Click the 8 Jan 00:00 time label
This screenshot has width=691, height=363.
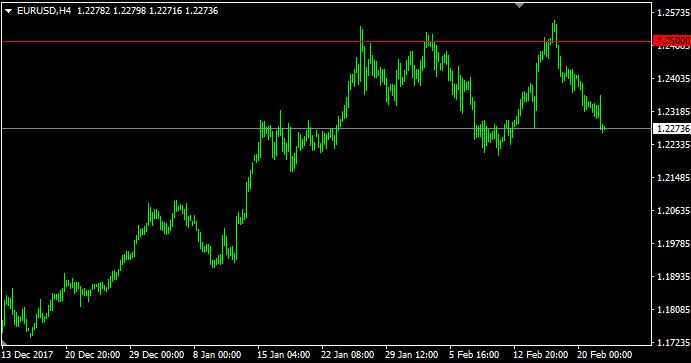[217, 355]
